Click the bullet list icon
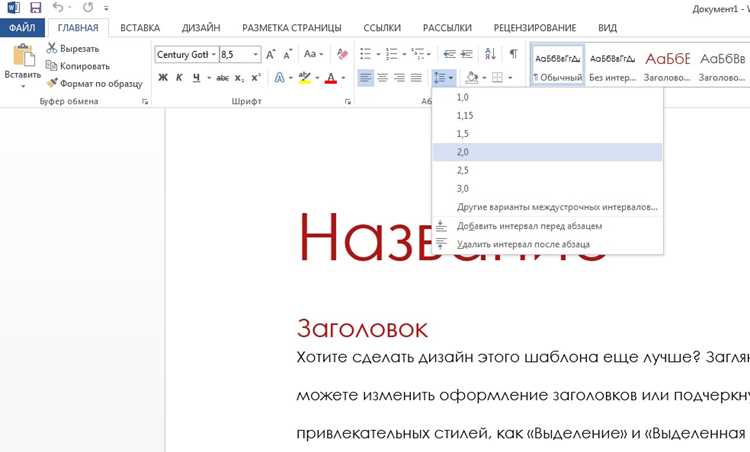Viewport: 750px width, 452px height. click(365, 54)
